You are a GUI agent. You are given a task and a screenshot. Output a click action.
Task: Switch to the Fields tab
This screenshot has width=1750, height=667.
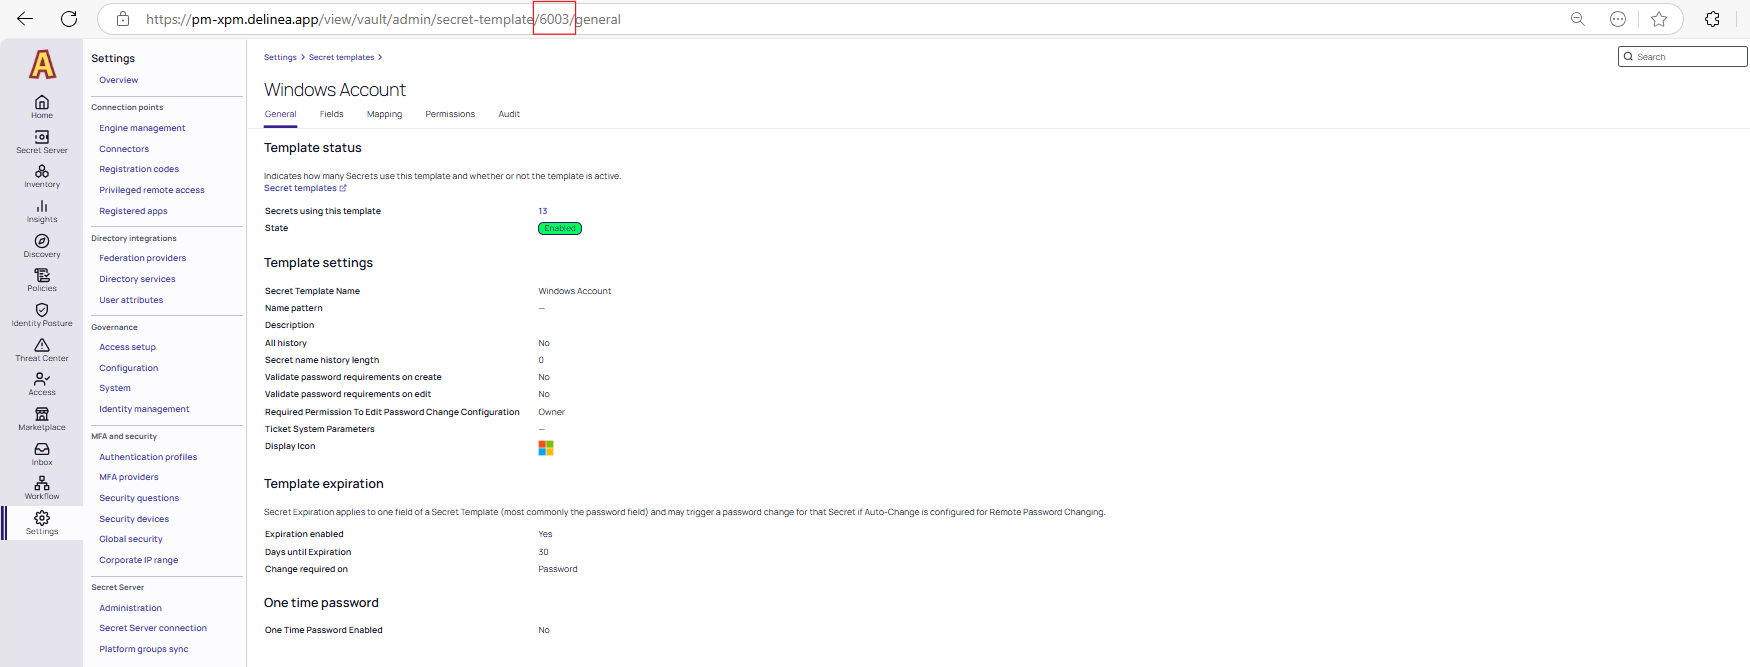point(332,114)
